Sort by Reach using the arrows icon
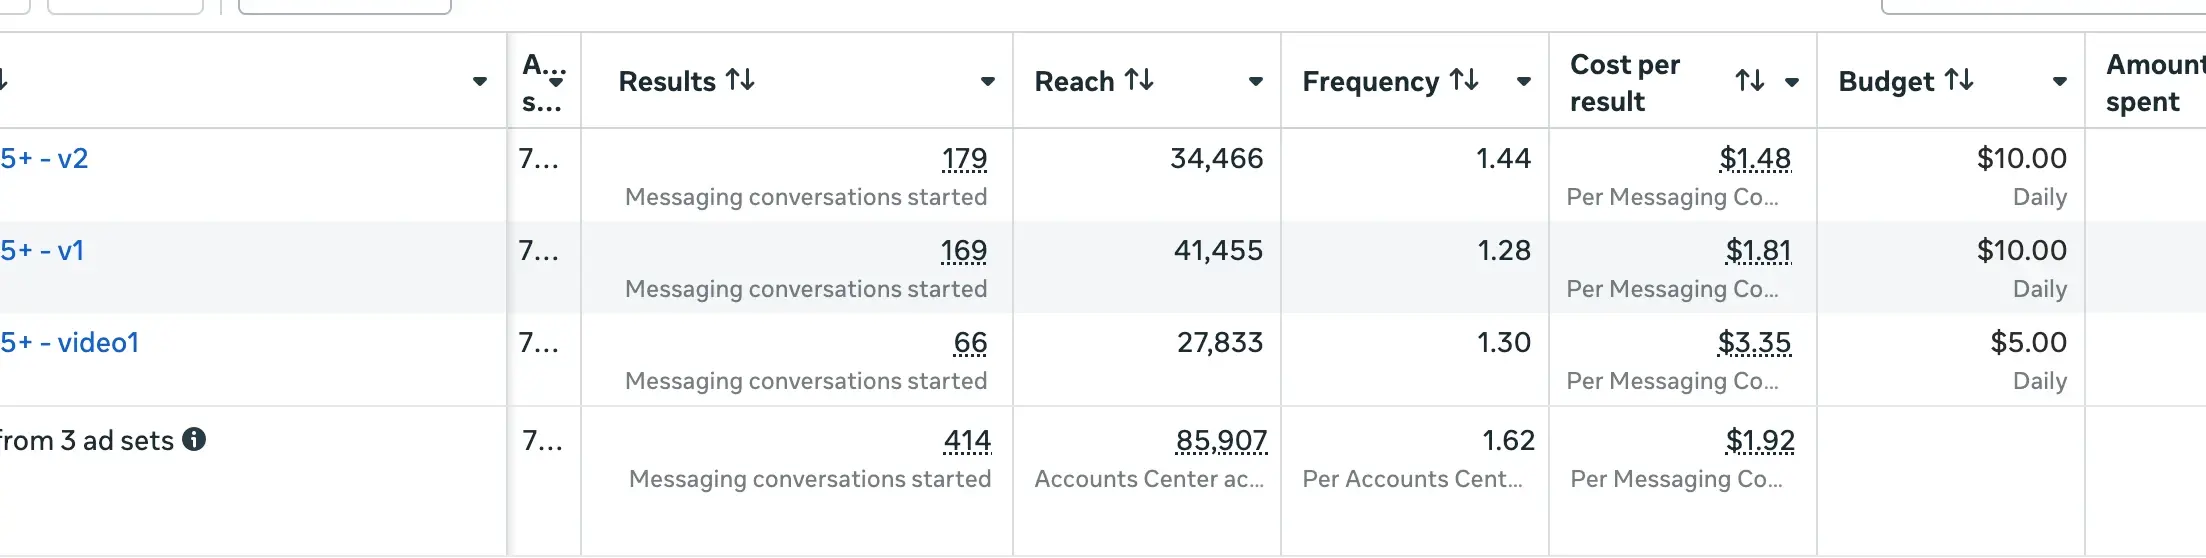The width and height of the screenshot is (2206, 558). (1139, 80)
